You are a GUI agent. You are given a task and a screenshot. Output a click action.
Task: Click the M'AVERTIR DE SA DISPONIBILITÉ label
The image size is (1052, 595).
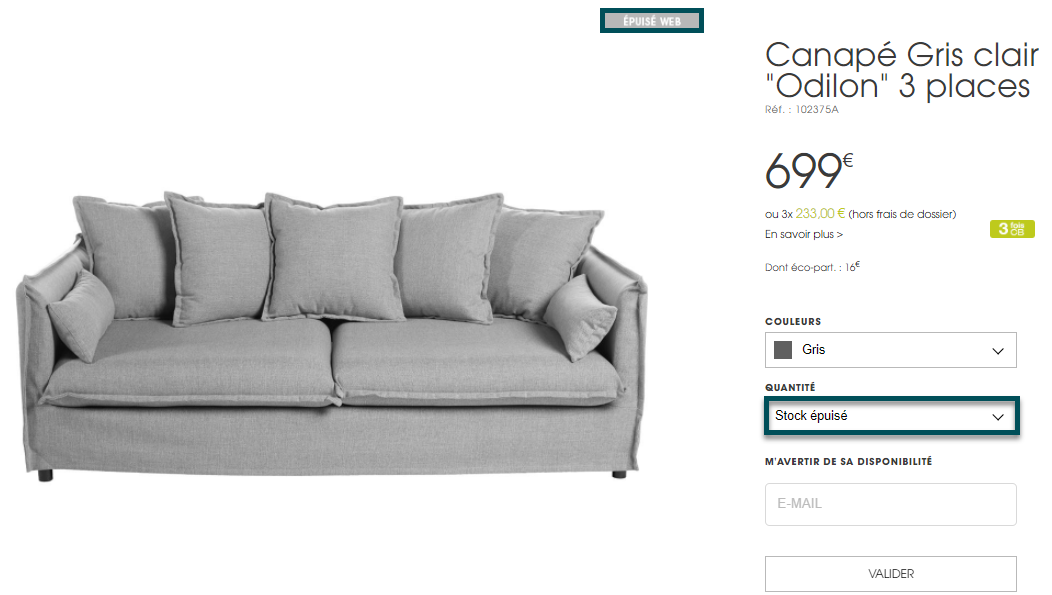pos(848,462)
